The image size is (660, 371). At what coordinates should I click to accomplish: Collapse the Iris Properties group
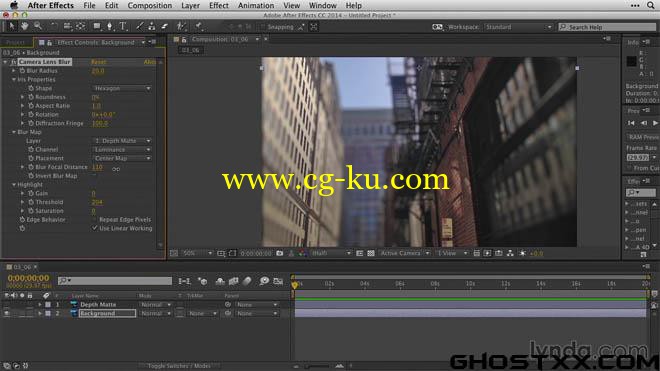(x=14, y=79)
